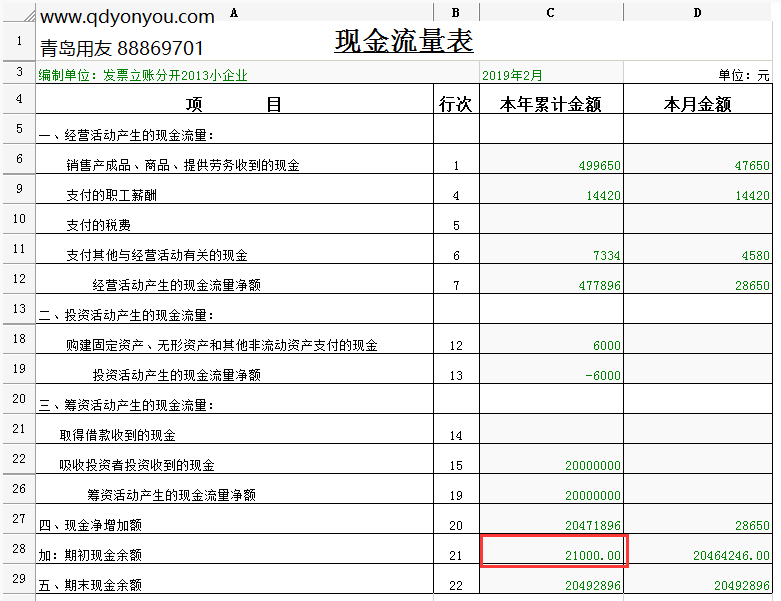Select column A header

pos(234,12)
